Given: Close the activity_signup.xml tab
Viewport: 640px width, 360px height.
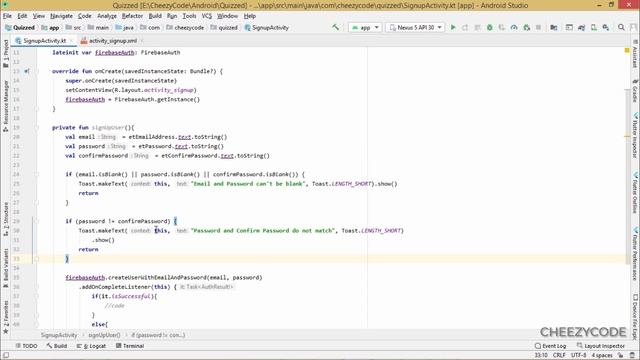Looking at the screenshot, I should click(142, 40).
